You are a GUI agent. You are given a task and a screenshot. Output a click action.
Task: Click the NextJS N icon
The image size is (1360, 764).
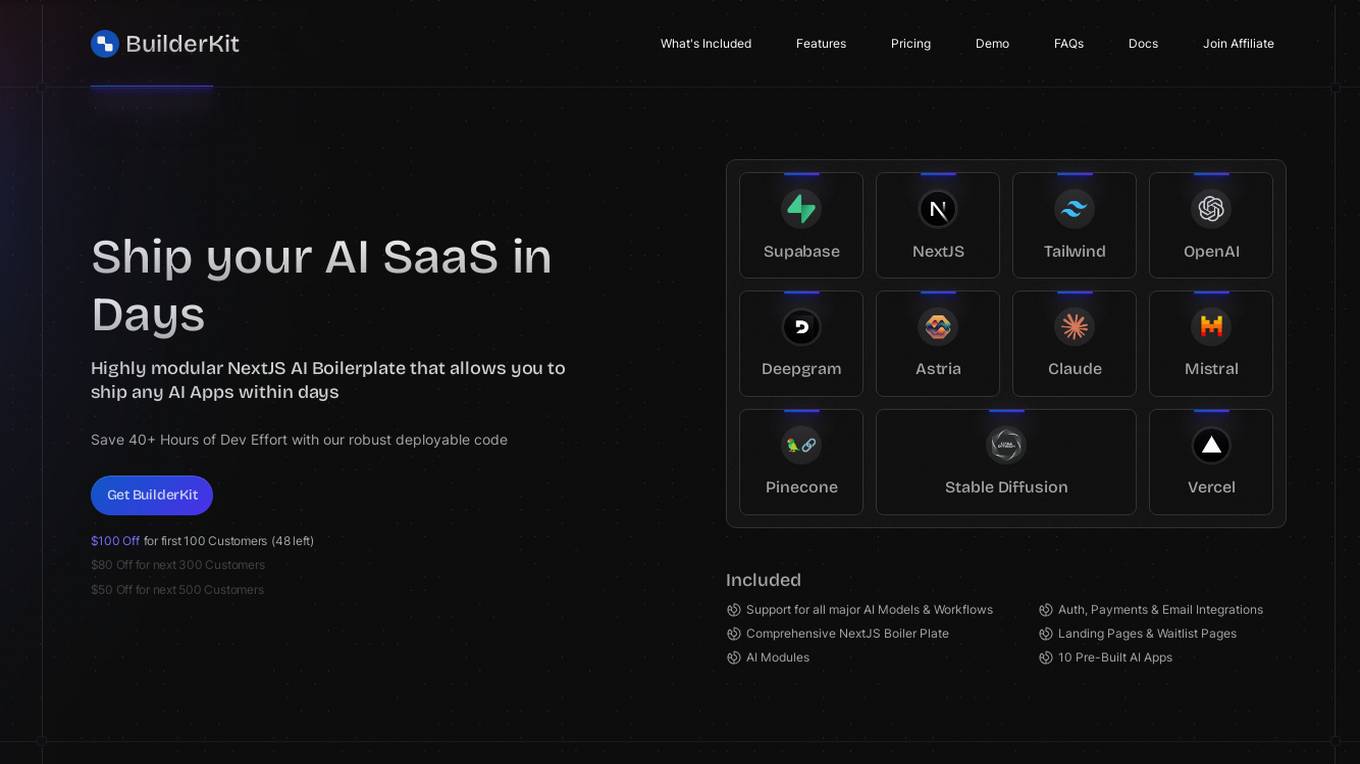[x=938, y=209]
